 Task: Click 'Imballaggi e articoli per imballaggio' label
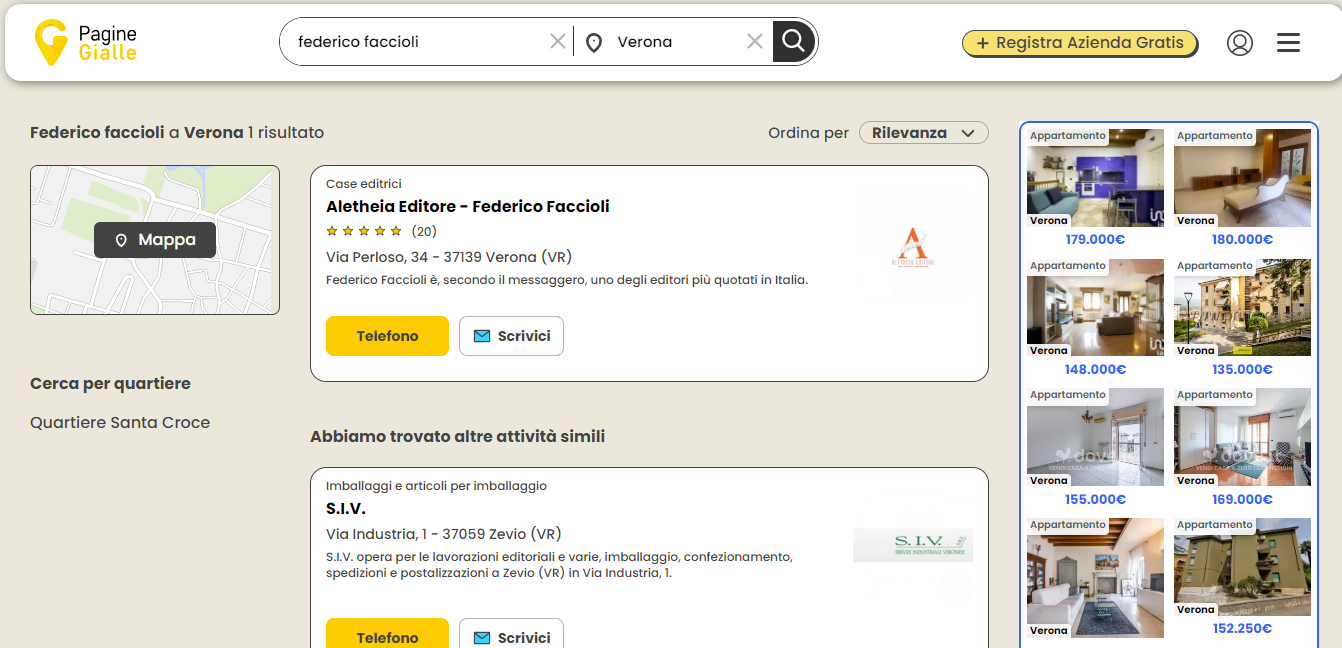coord(436,486)
